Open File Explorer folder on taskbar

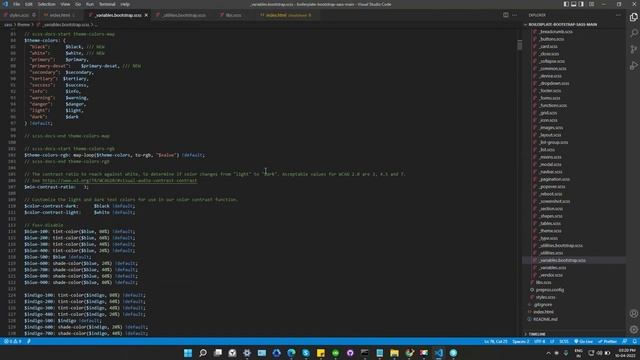[394, 353]
